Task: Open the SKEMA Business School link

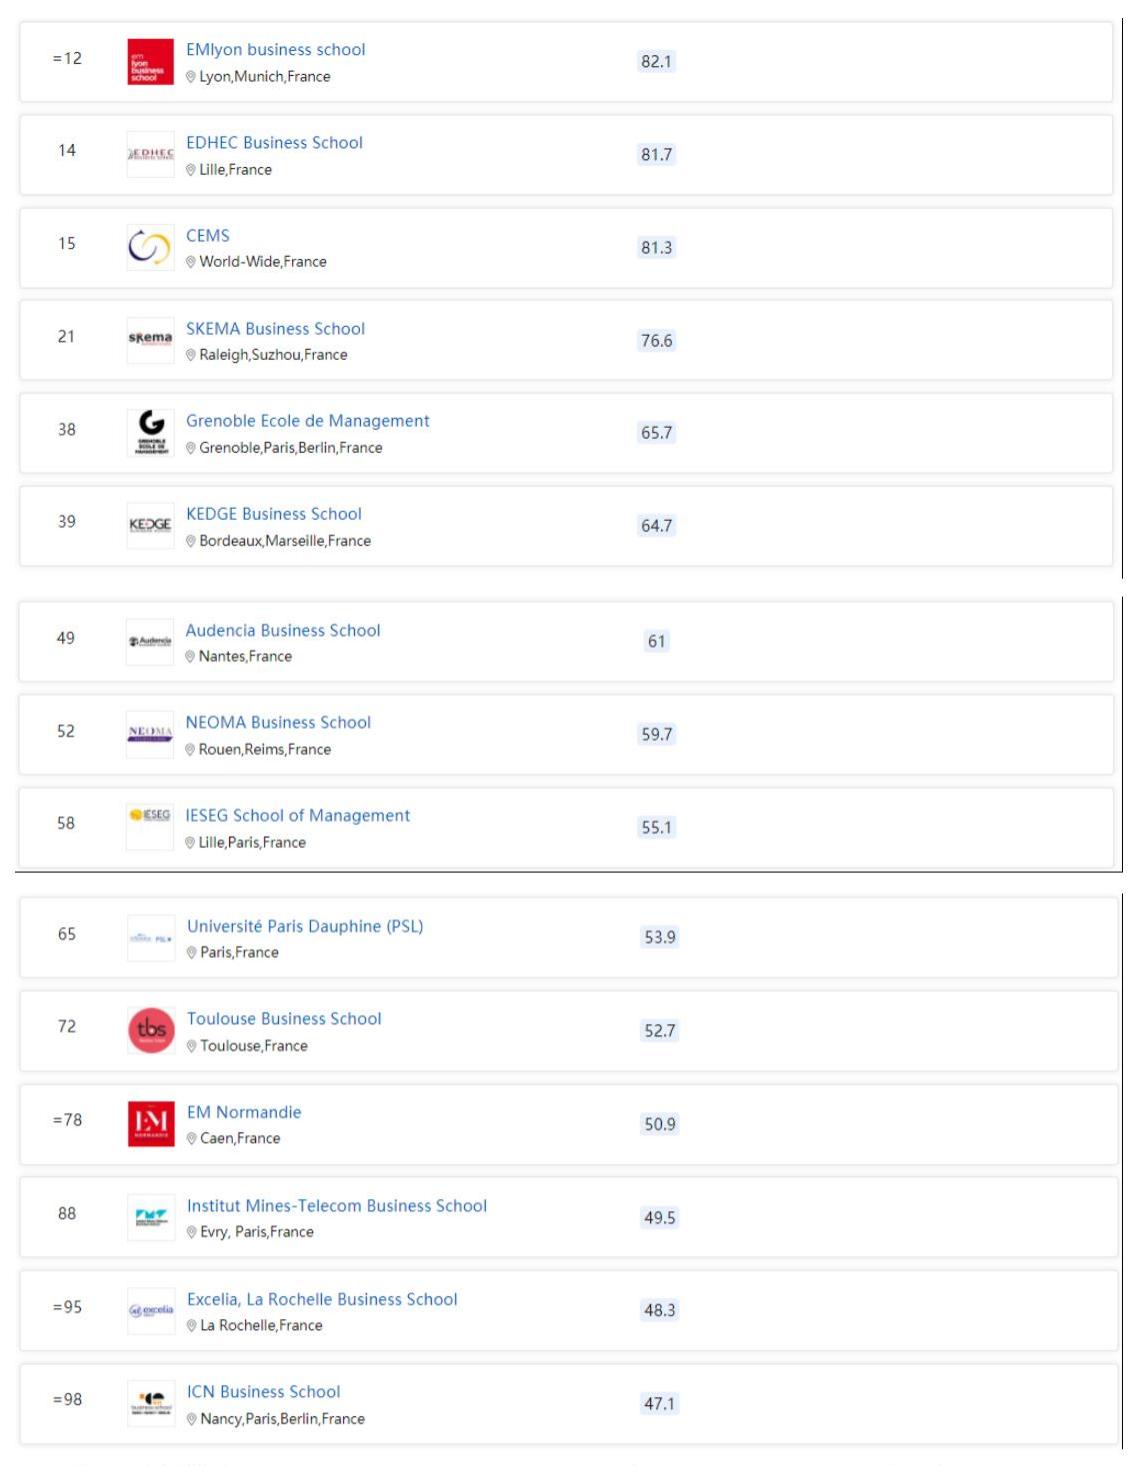Action: coord(276,329)
